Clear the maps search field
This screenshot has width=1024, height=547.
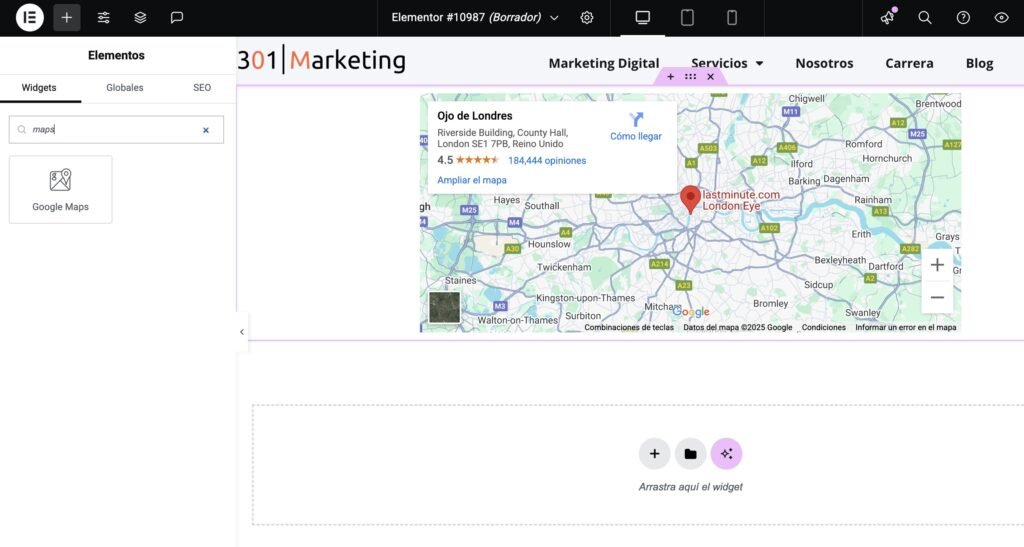206,130
